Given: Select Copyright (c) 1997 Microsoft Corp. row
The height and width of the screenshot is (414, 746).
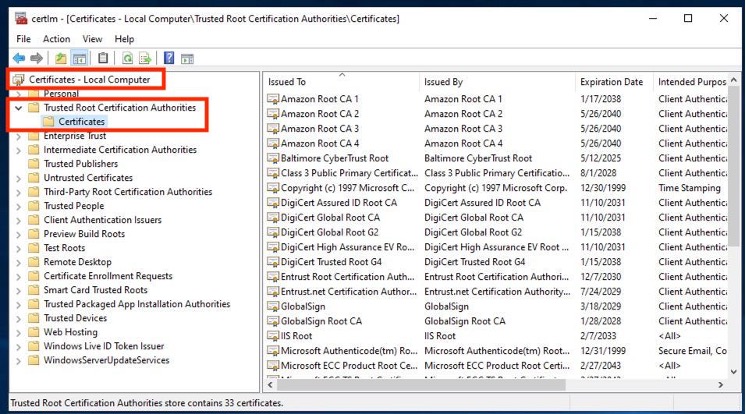Looking at the screenshot, I should point(497,188).
